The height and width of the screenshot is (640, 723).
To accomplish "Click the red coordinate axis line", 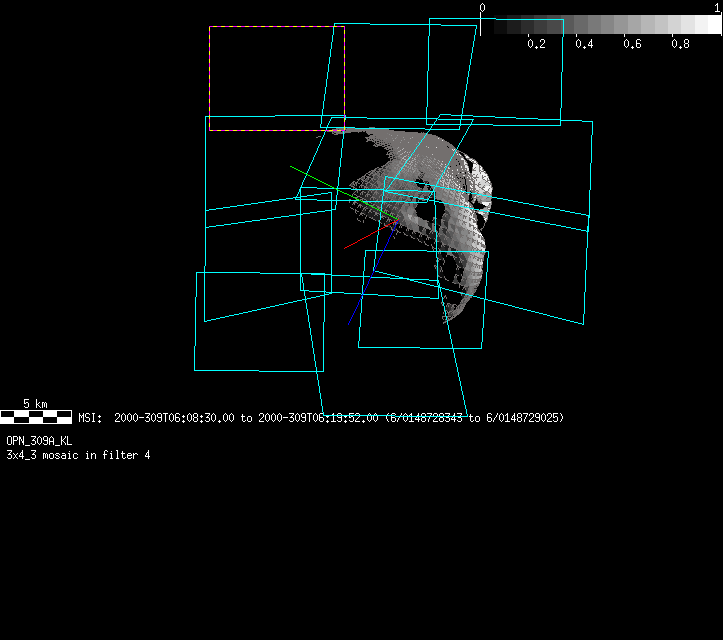I will [x=362, y=239].
